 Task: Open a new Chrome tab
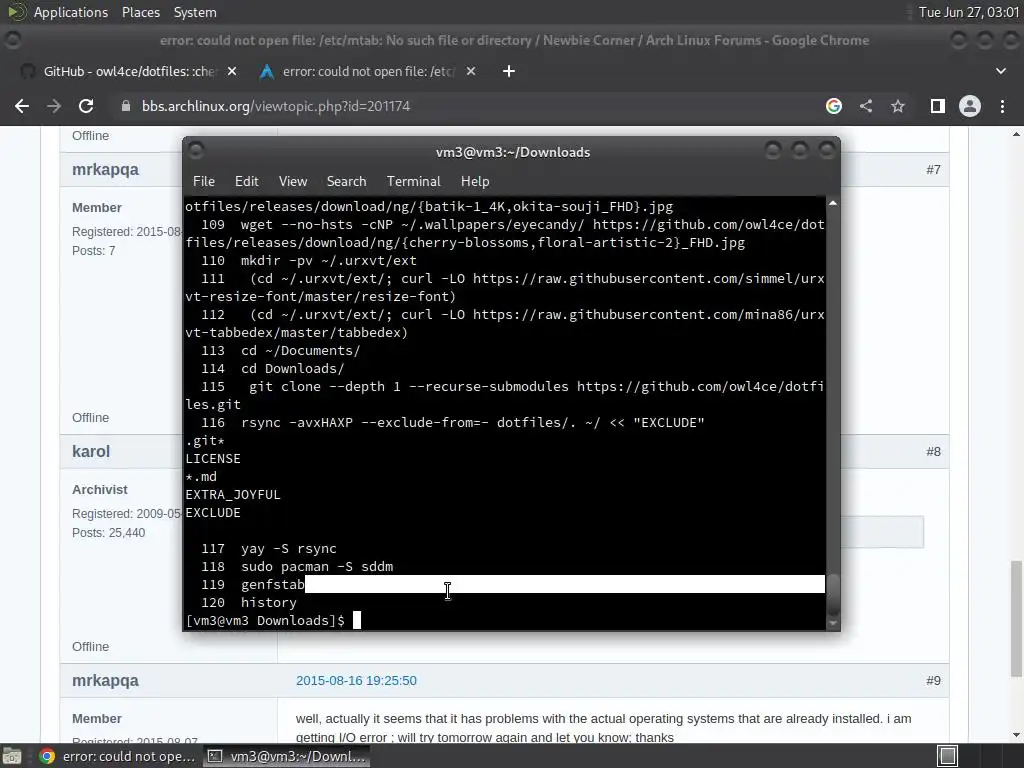pos(509,71)
